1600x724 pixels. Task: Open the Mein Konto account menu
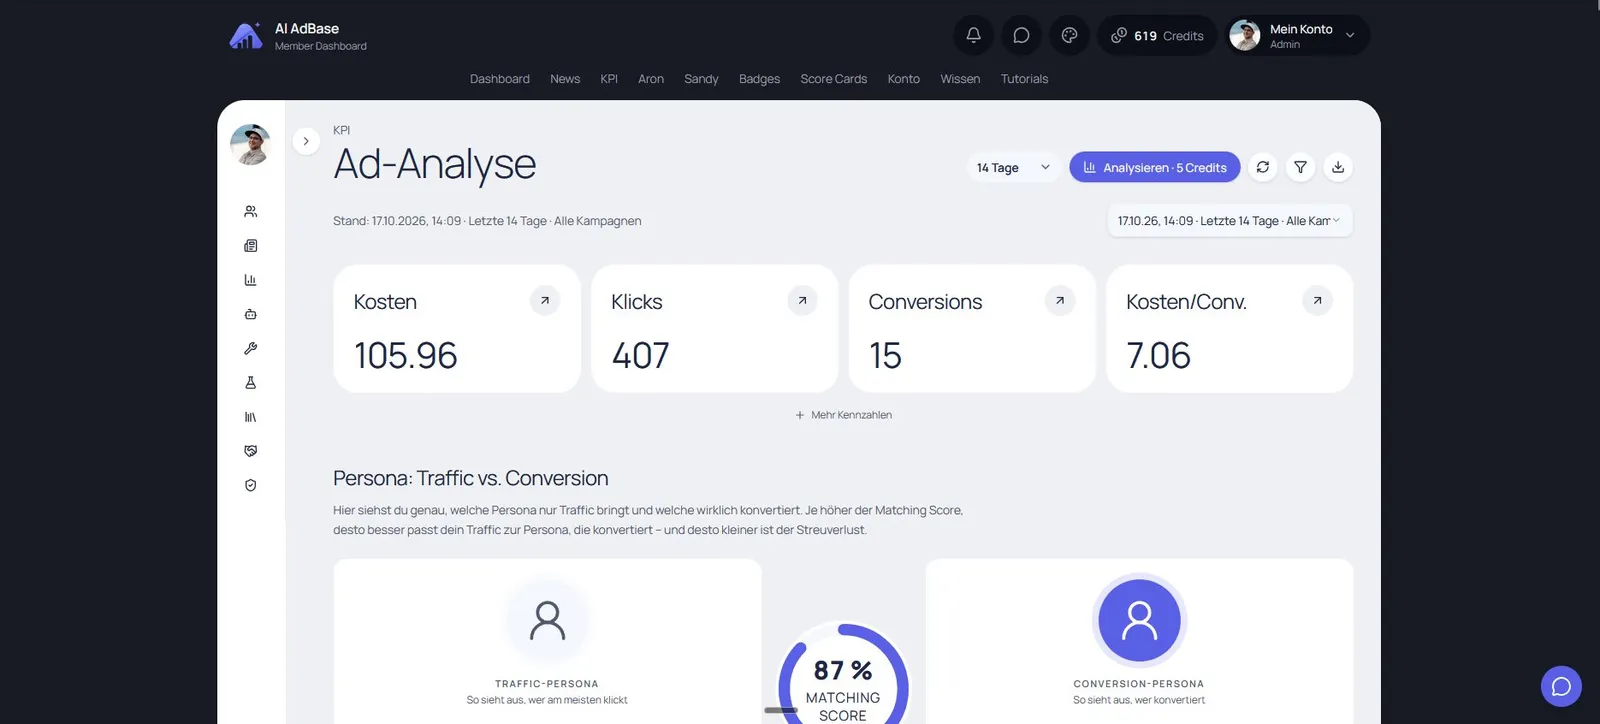[1298, 36]
